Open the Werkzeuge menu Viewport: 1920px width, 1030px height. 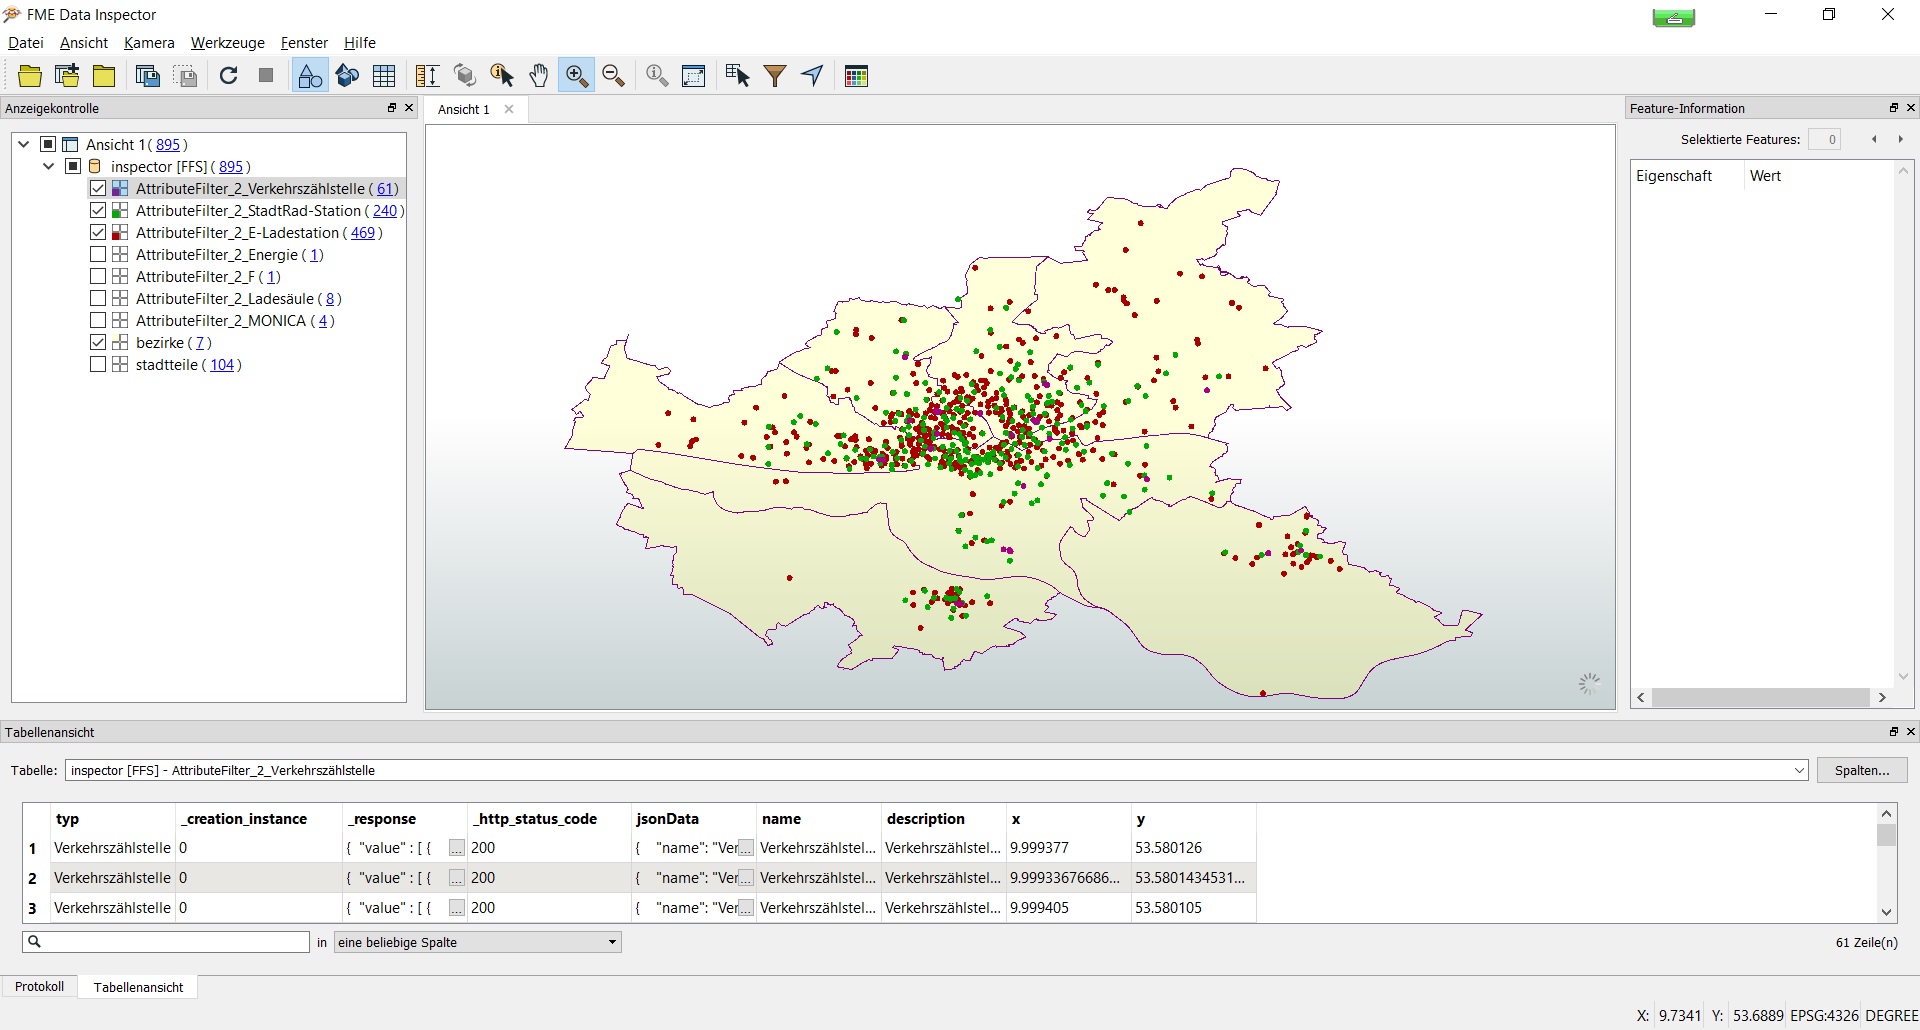[x=227, y=43]
